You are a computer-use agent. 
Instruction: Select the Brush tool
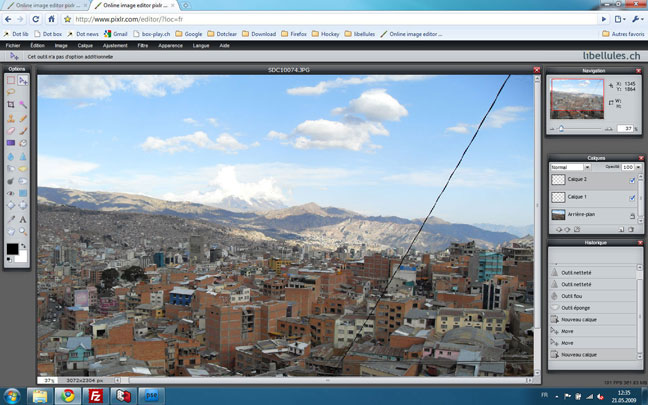pos(23,131)
